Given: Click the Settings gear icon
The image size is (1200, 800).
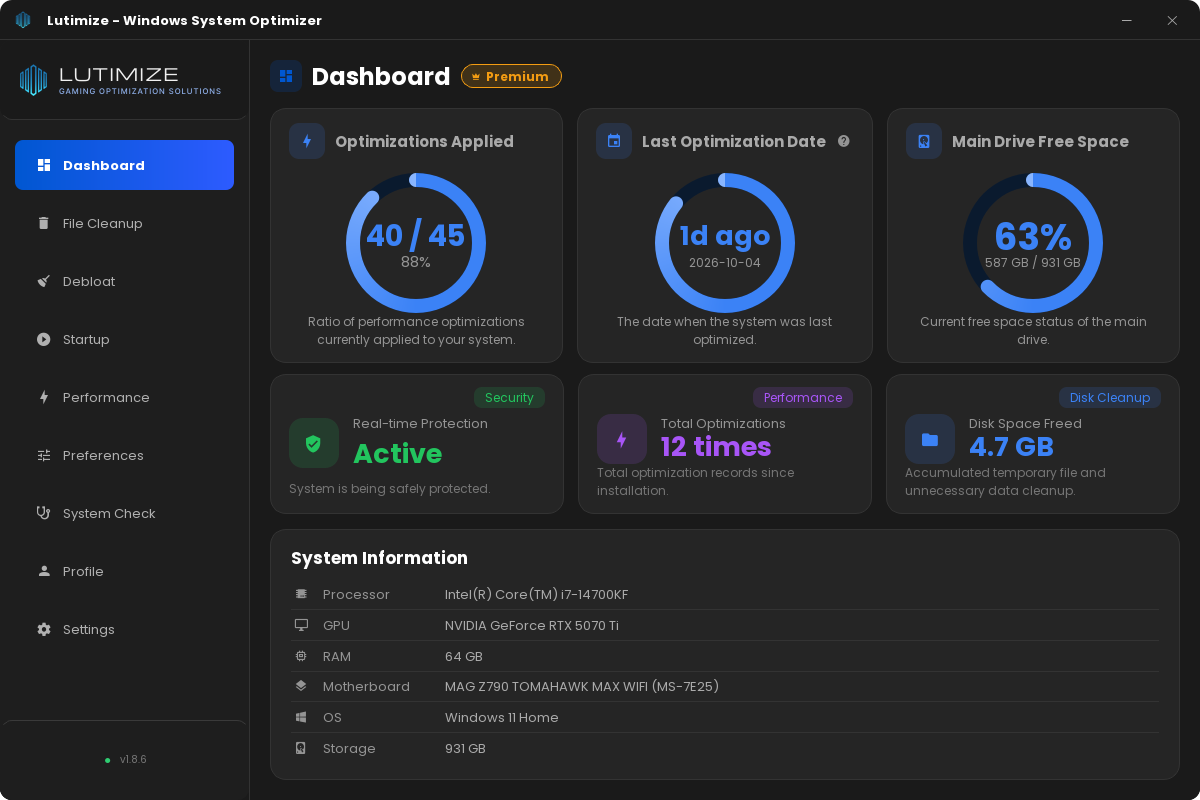Looking at the screenshot, I should [x=44, y=629].
